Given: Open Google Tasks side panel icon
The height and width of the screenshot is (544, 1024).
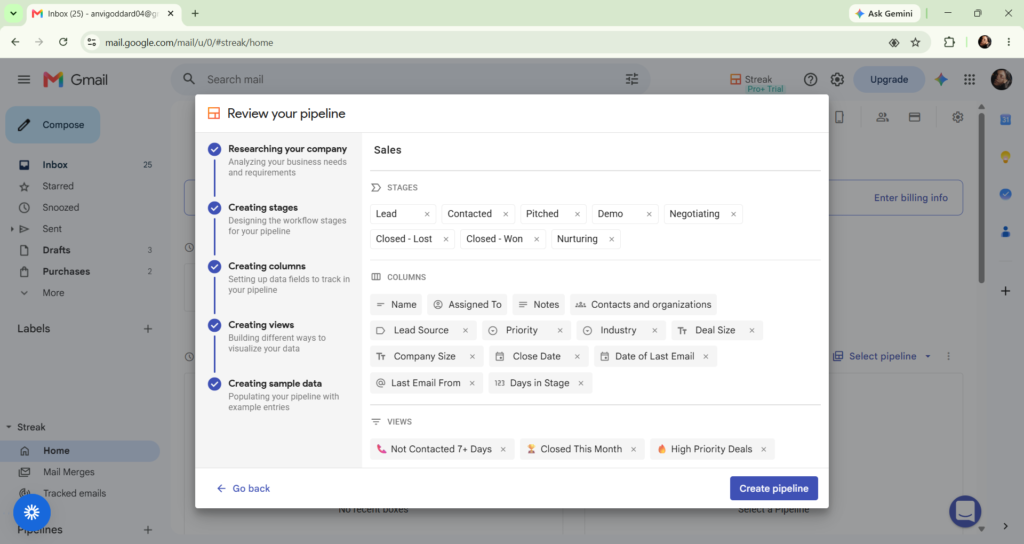Looking at the screenshot, I should pyautogui.click(x=1006, y=195).
